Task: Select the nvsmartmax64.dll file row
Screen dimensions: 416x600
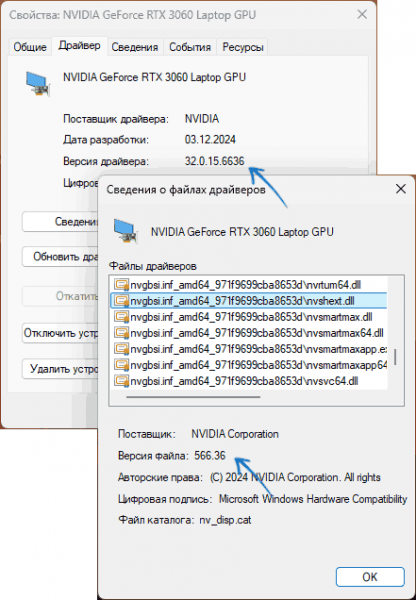Action: 248,333
